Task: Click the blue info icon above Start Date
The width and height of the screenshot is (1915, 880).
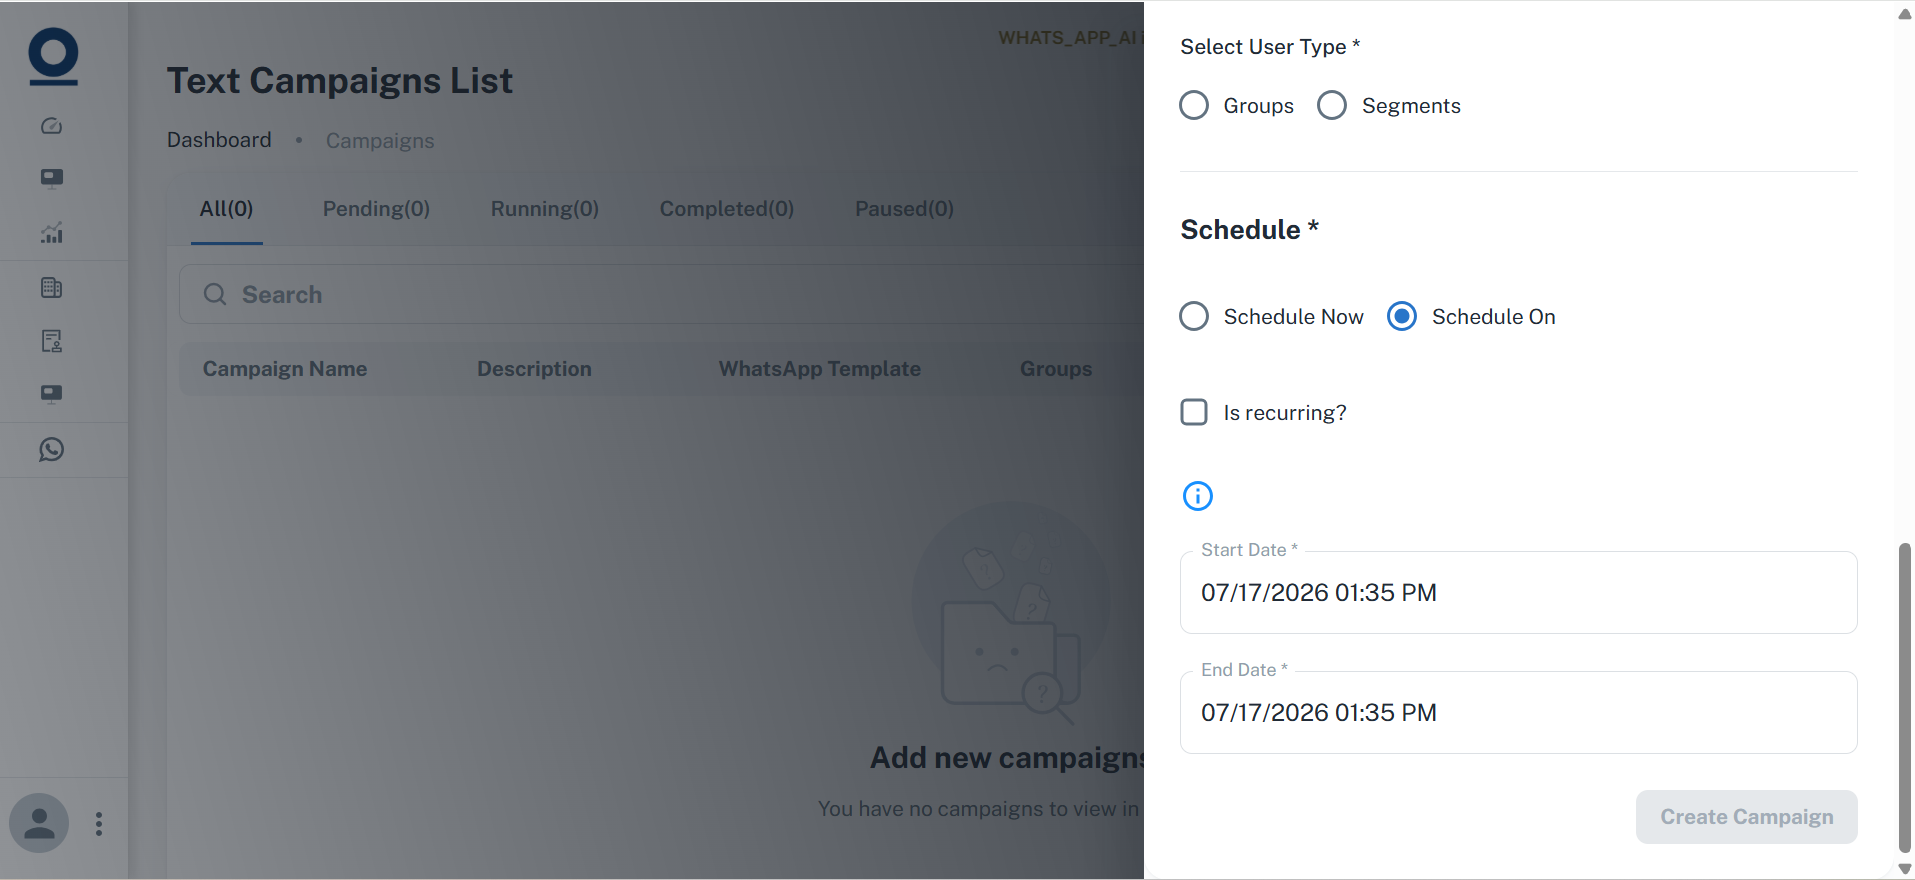Action: 1197,496
